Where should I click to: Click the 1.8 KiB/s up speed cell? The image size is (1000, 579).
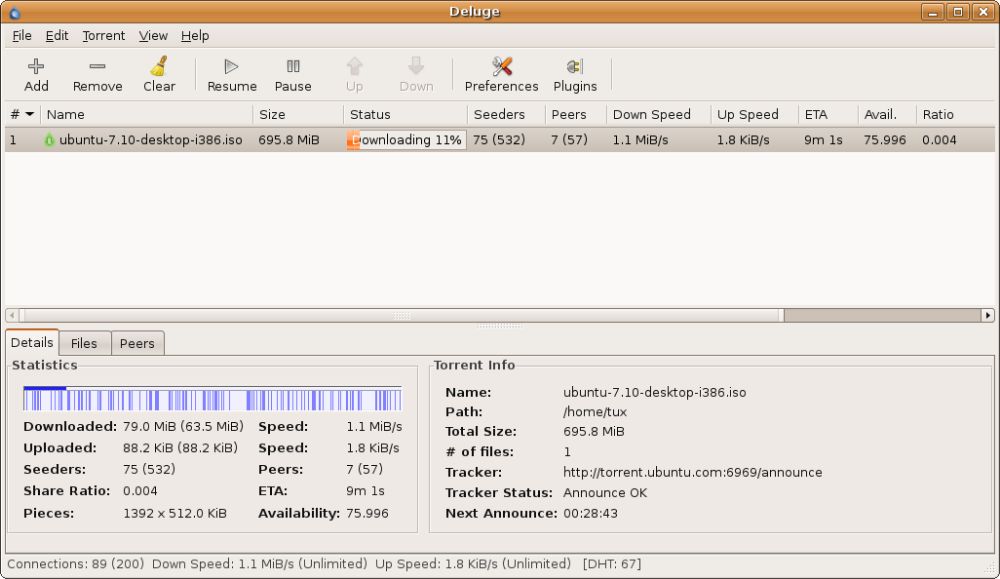tap(743, 140)
